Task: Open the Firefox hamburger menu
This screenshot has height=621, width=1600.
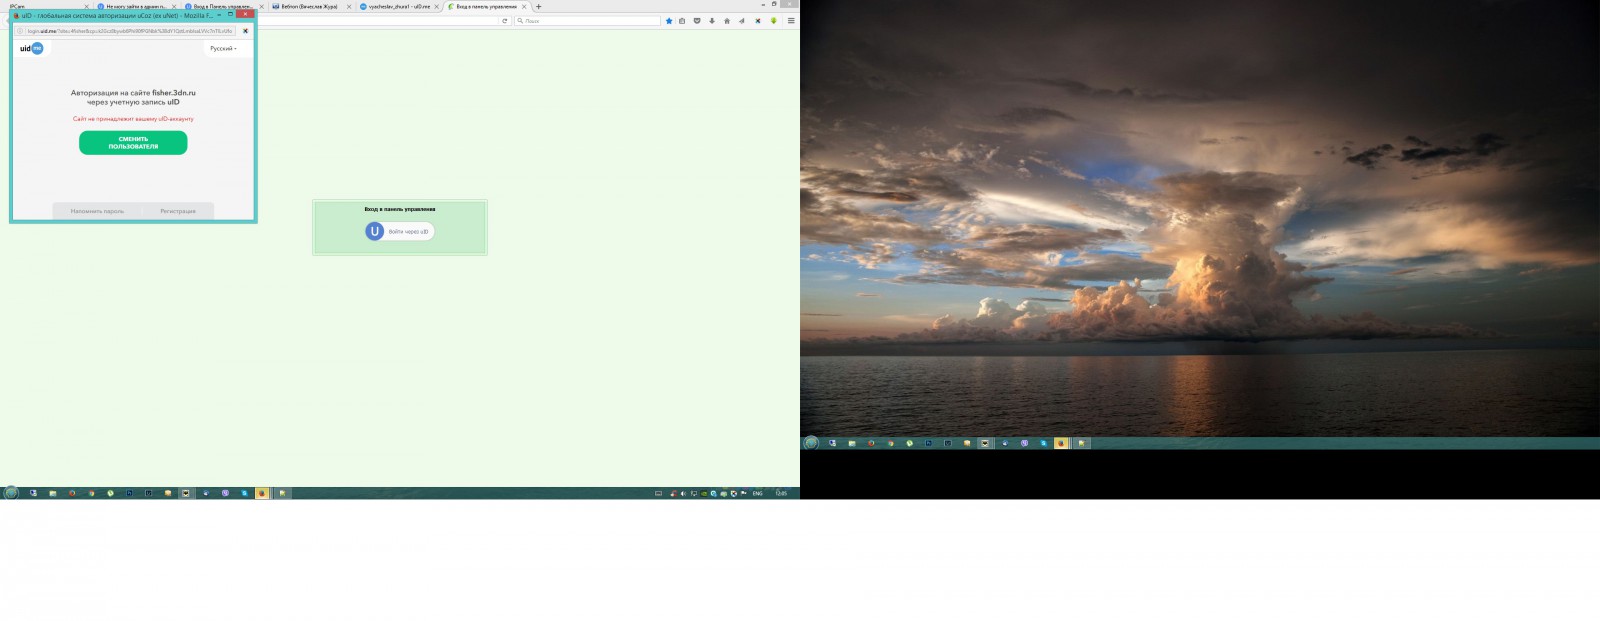Action: [x=791, y=21]
